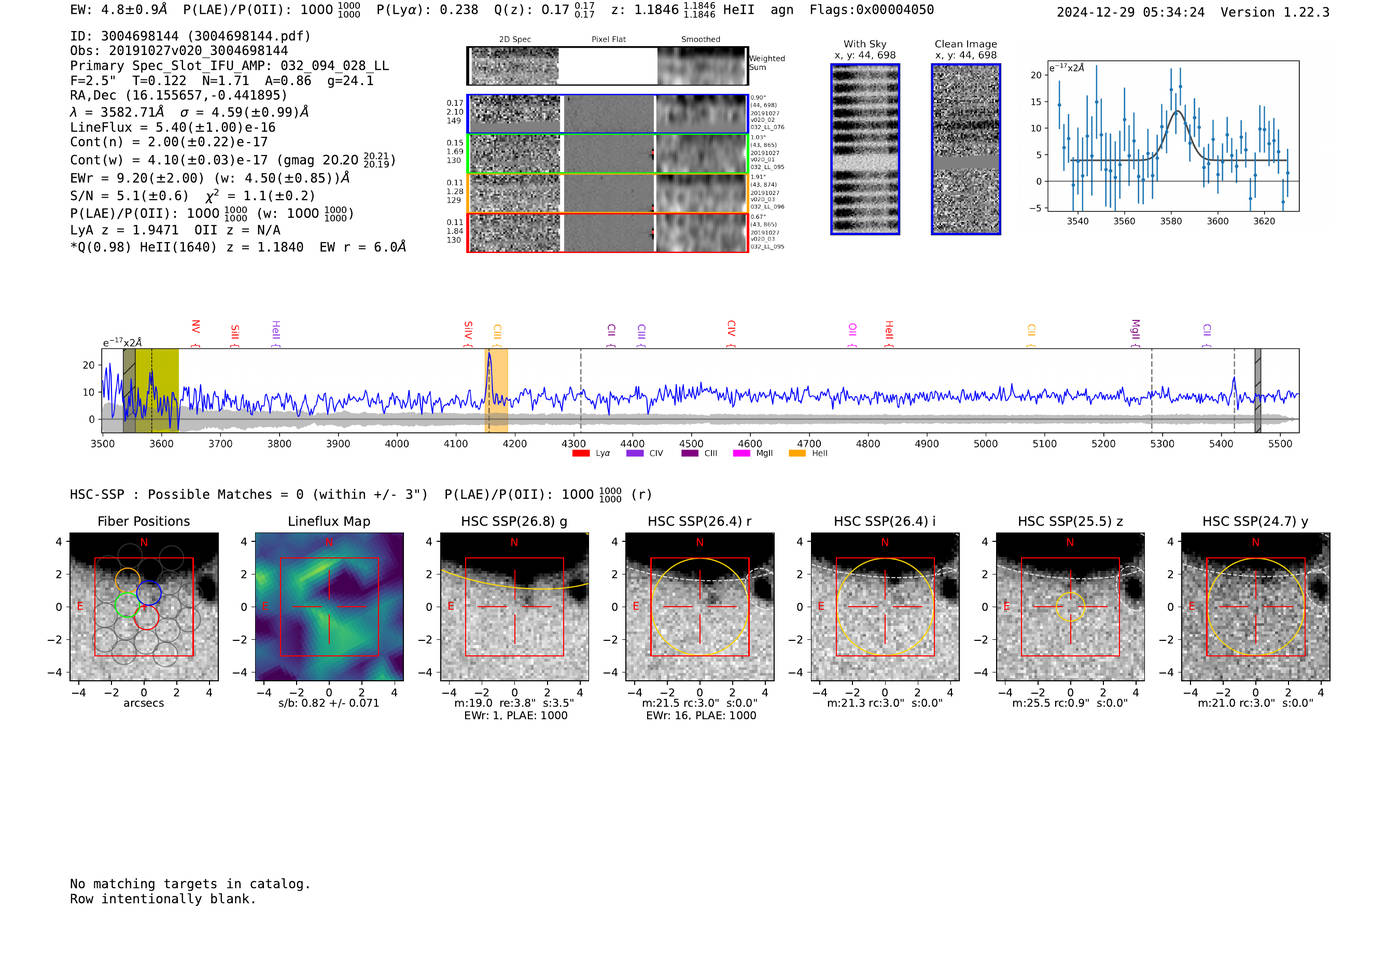
Task: Select the purple CIV legend swatch
Action: click(634, 453)
